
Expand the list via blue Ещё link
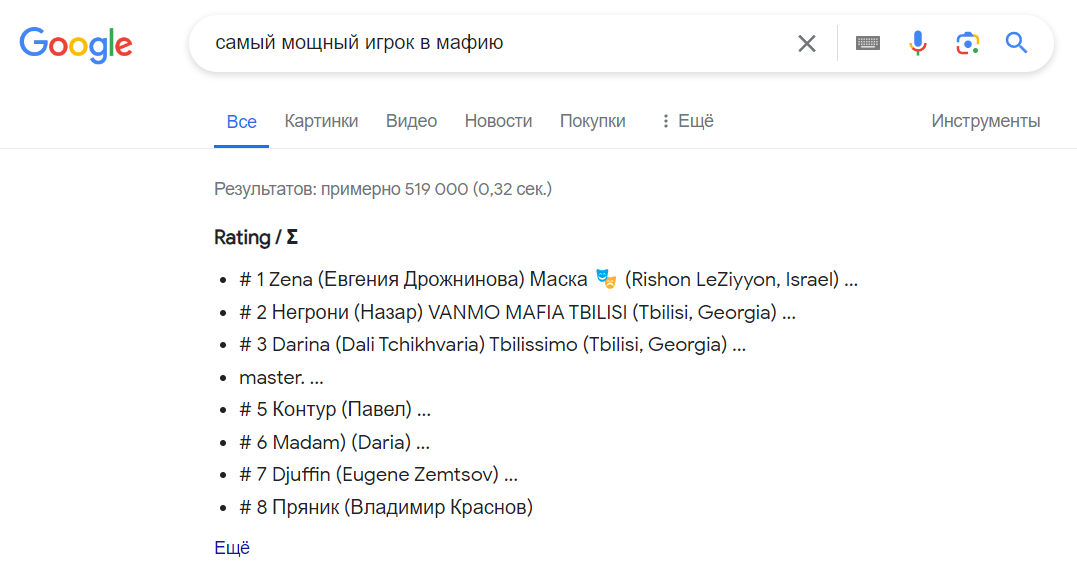coord(232,548)
